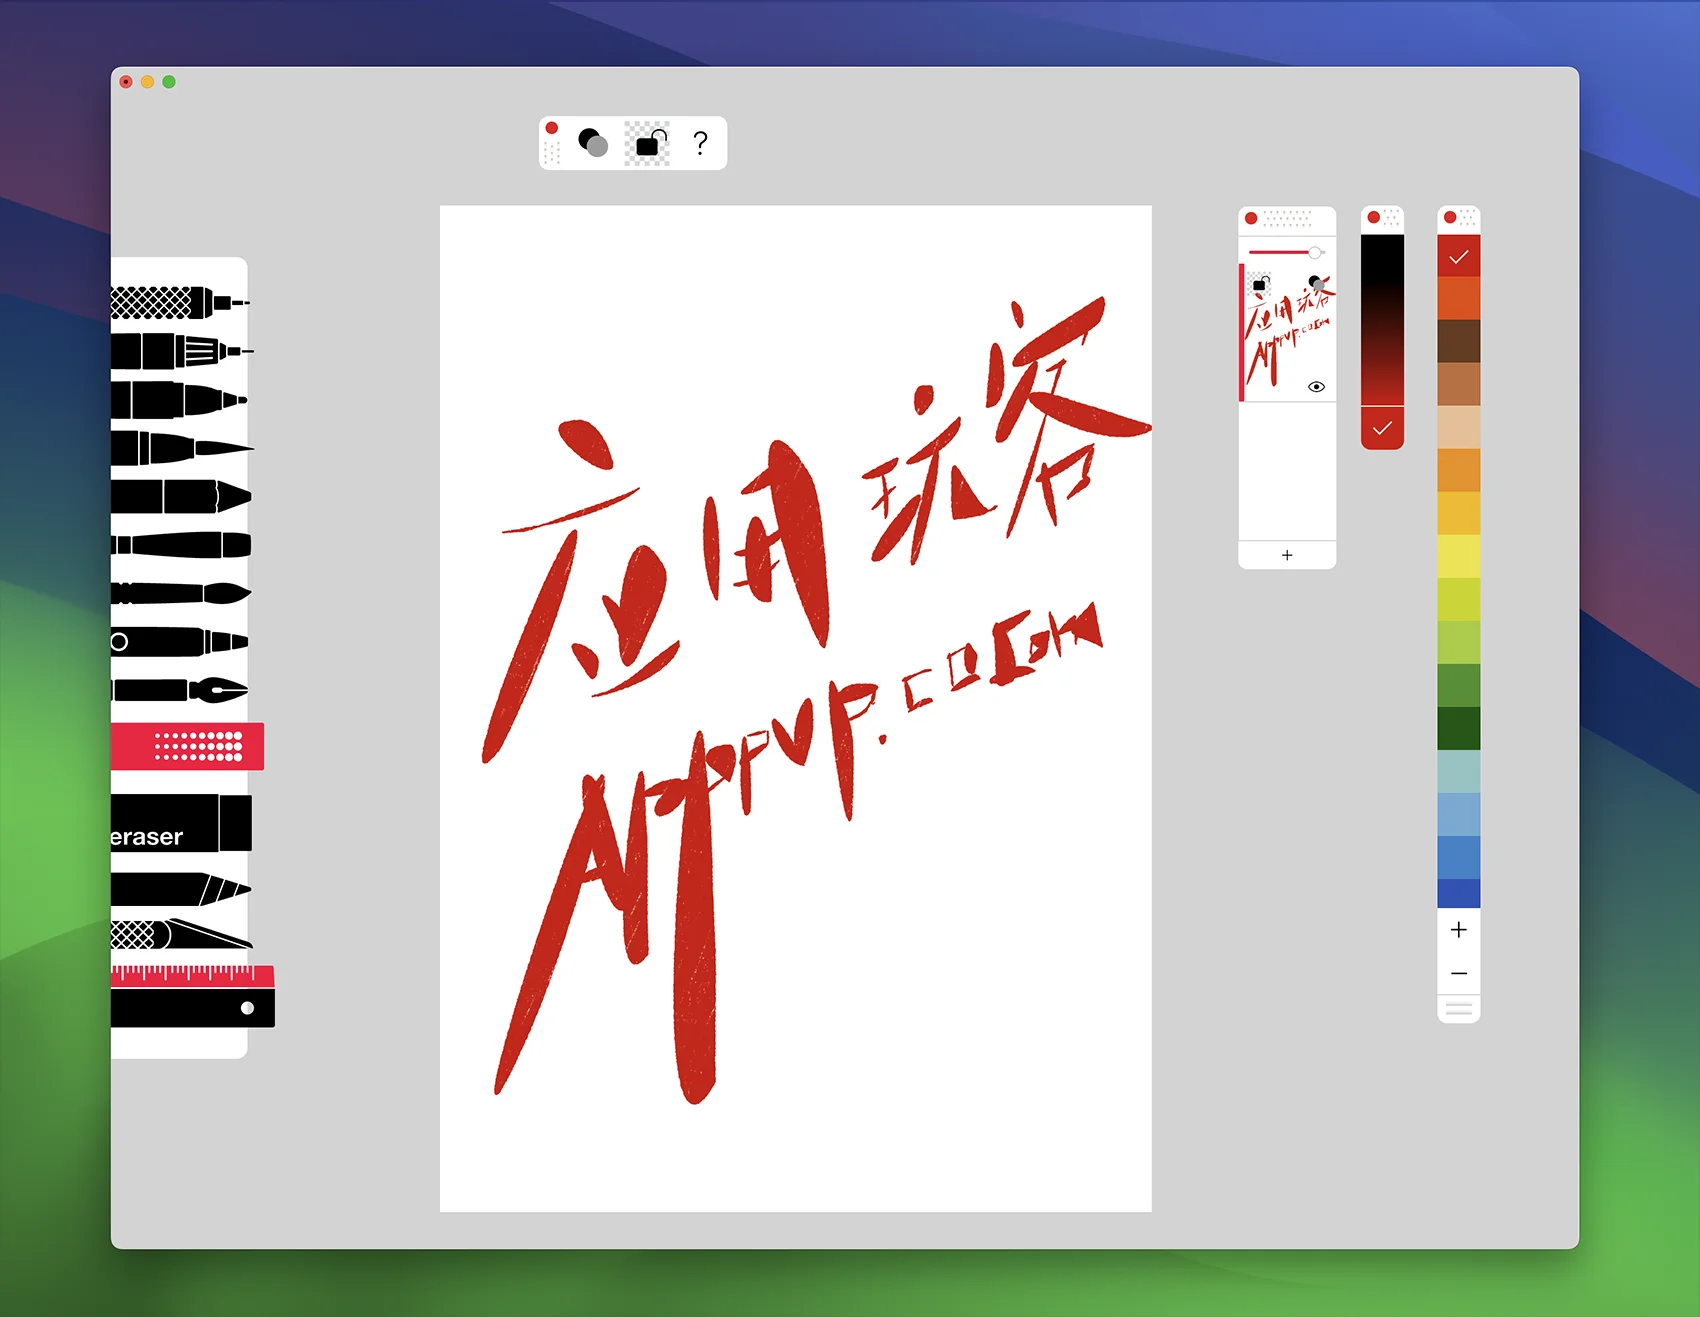Select the long pastel stick tool
The image size is (1700, 1317).
(181, 545)
